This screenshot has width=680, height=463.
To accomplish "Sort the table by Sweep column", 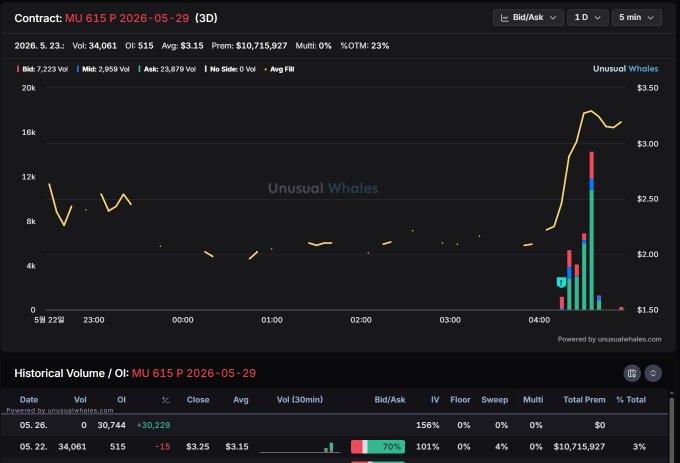I will pyautogui.click(x=494, y=400).
